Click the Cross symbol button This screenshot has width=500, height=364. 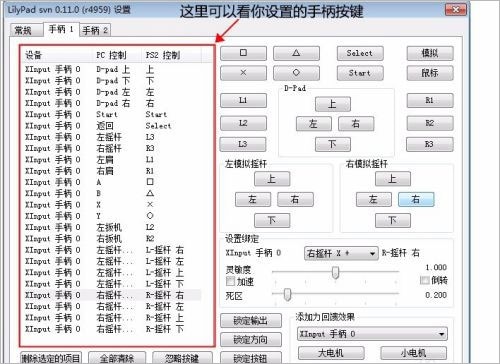[x=243, y=73]
